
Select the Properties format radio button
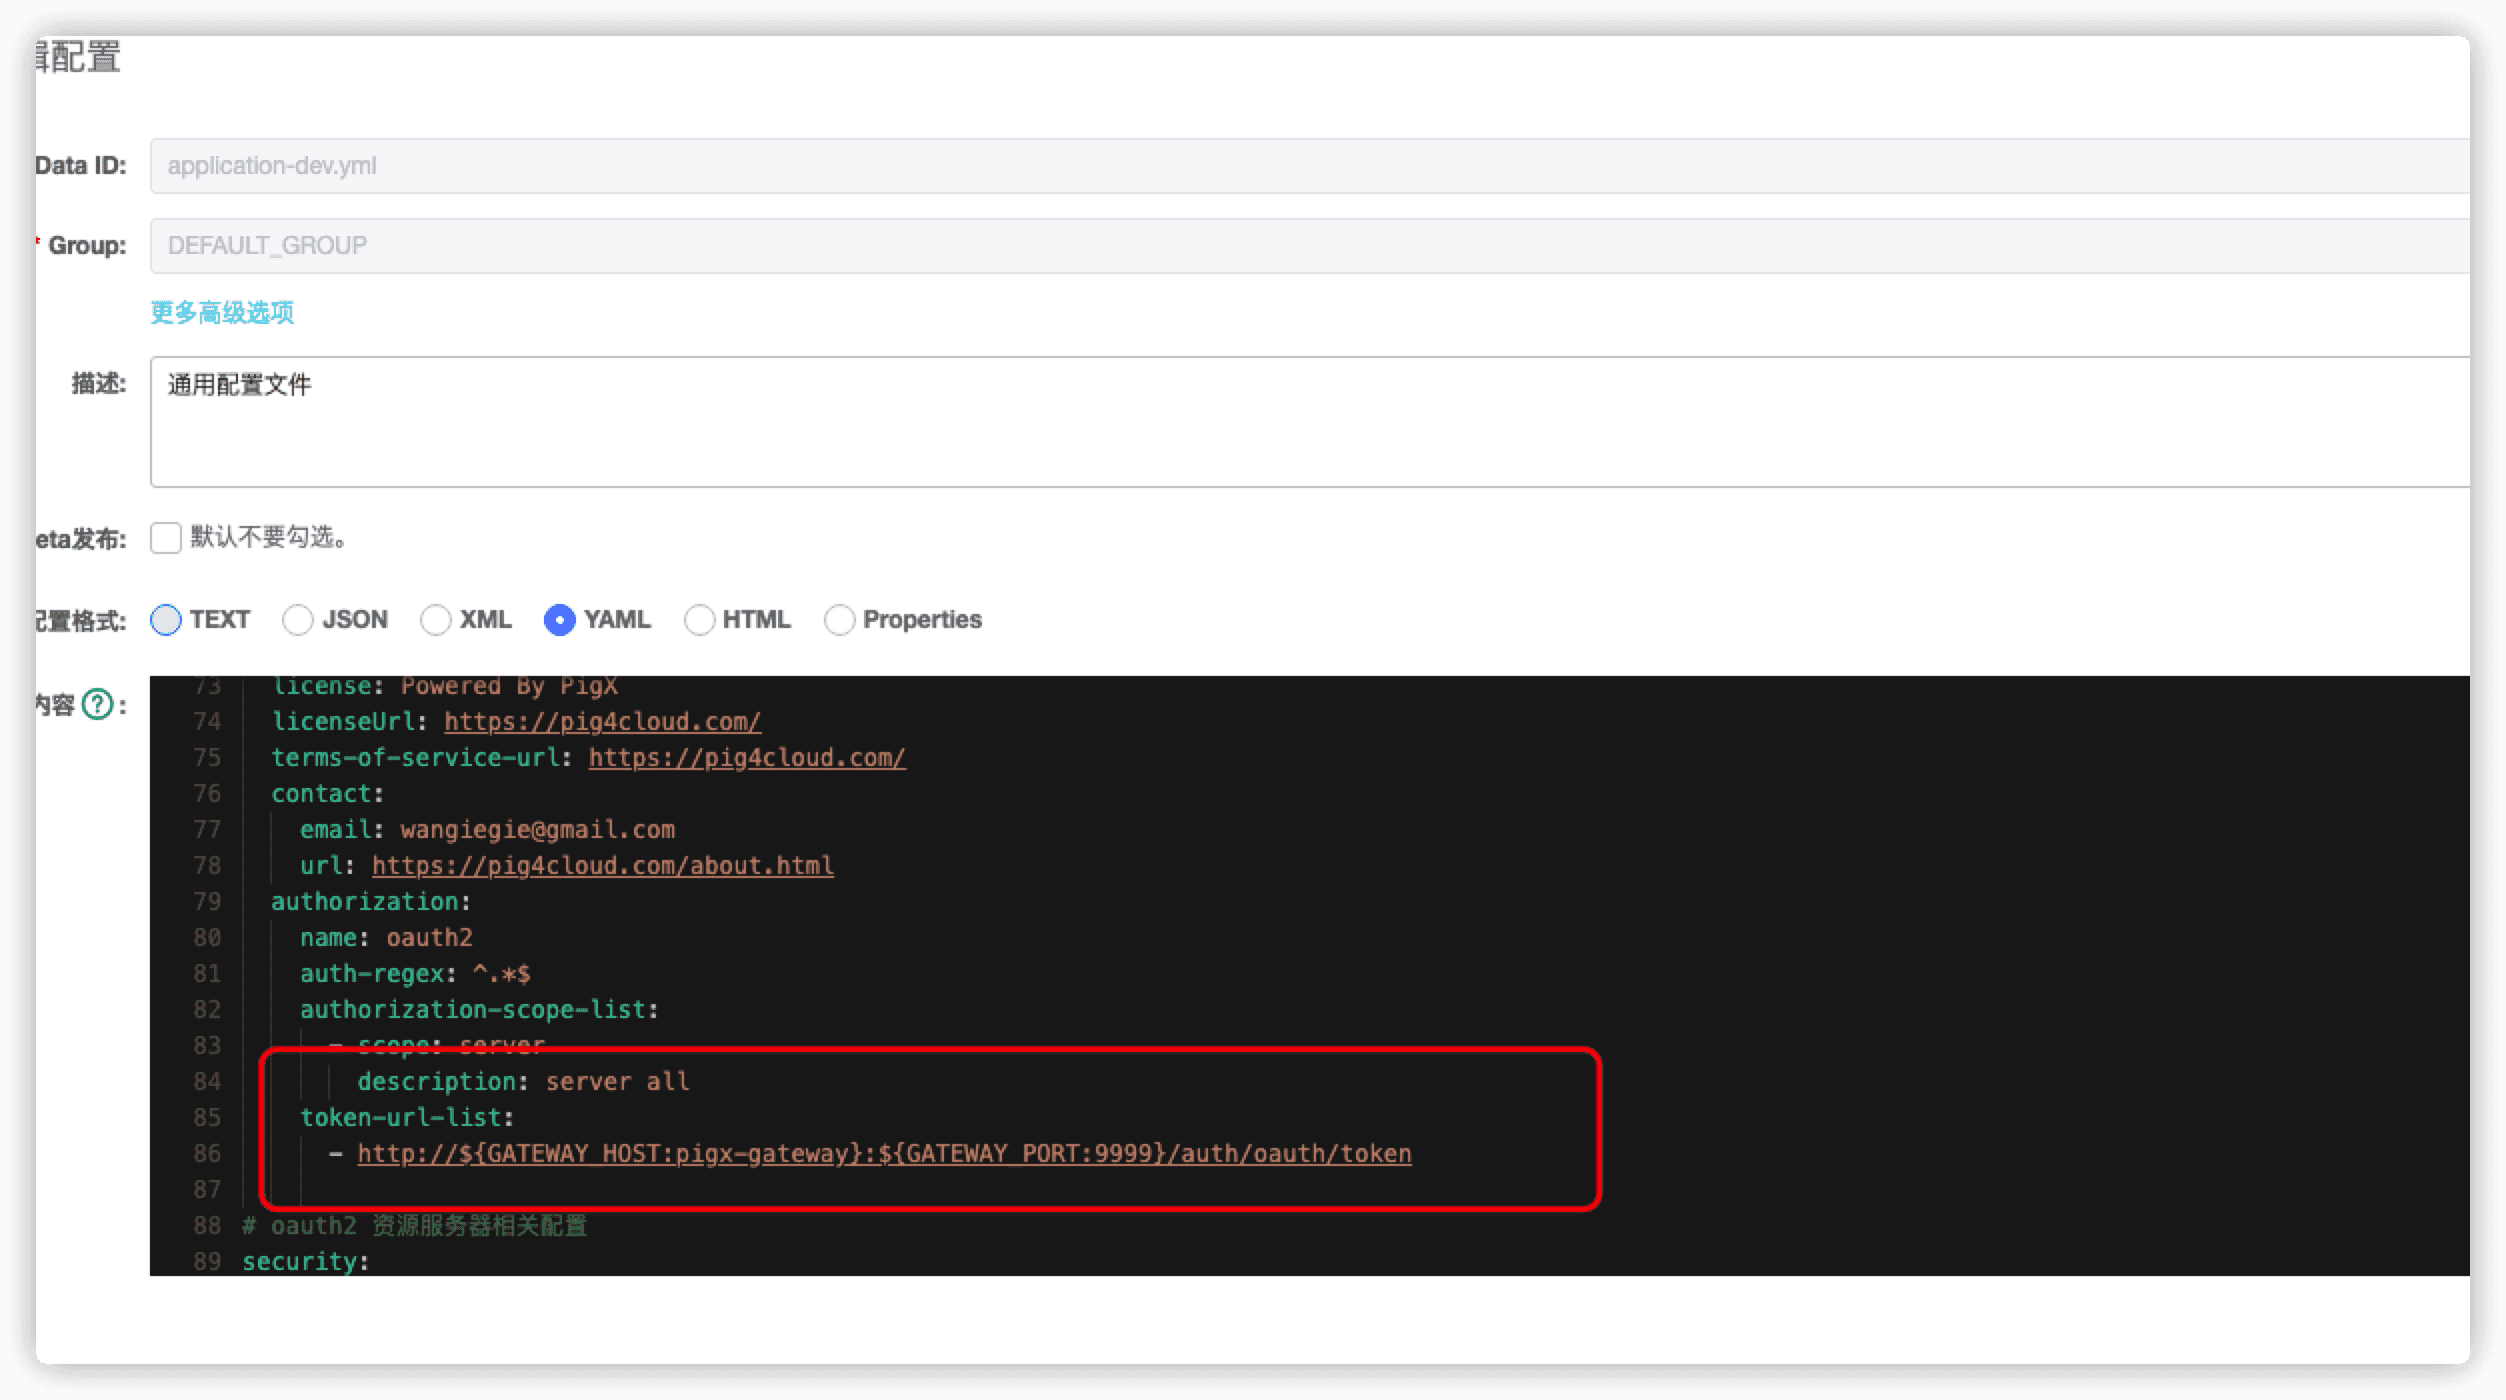click(839, 620)
